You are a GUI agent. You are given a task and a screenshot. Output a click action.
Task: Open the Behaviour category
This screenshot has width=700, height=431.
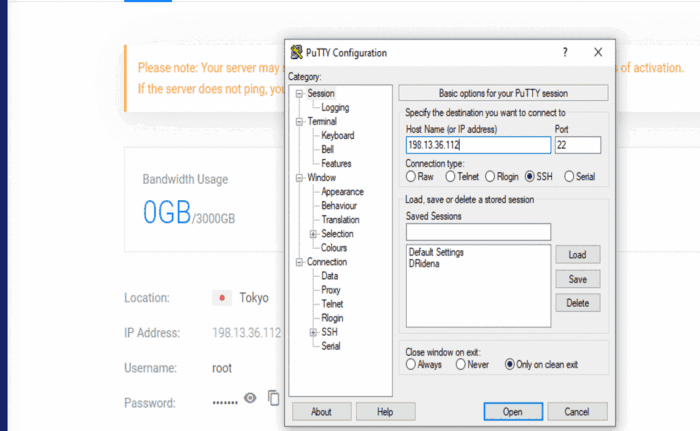[339, 206]
